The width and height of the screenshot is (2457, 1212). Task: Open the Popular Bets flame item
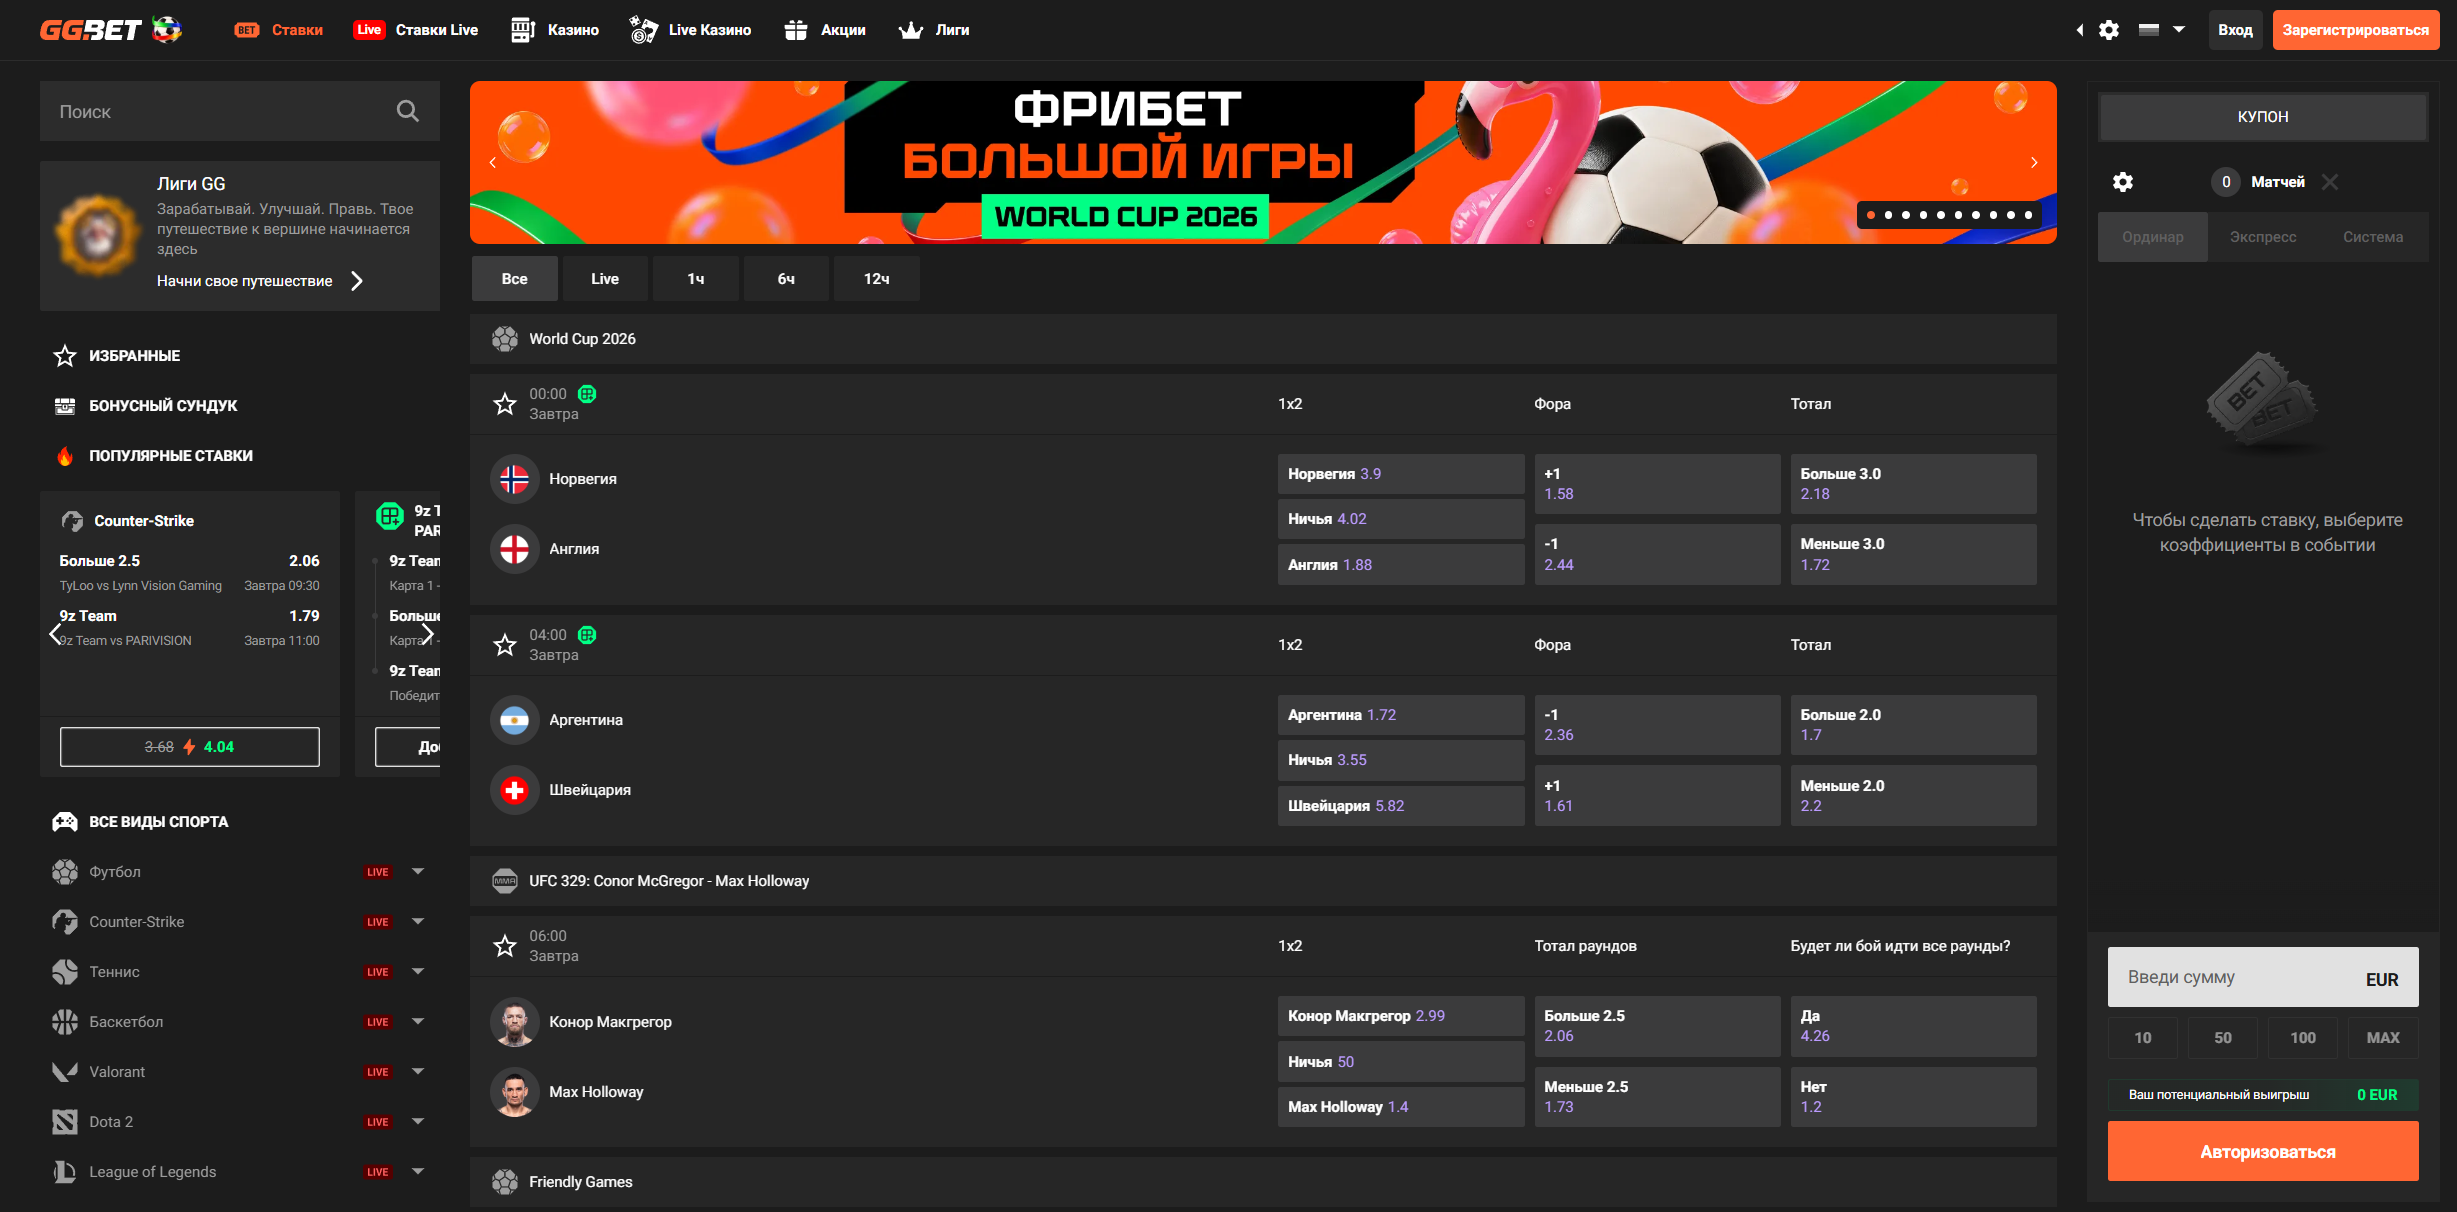coord(65,456)
